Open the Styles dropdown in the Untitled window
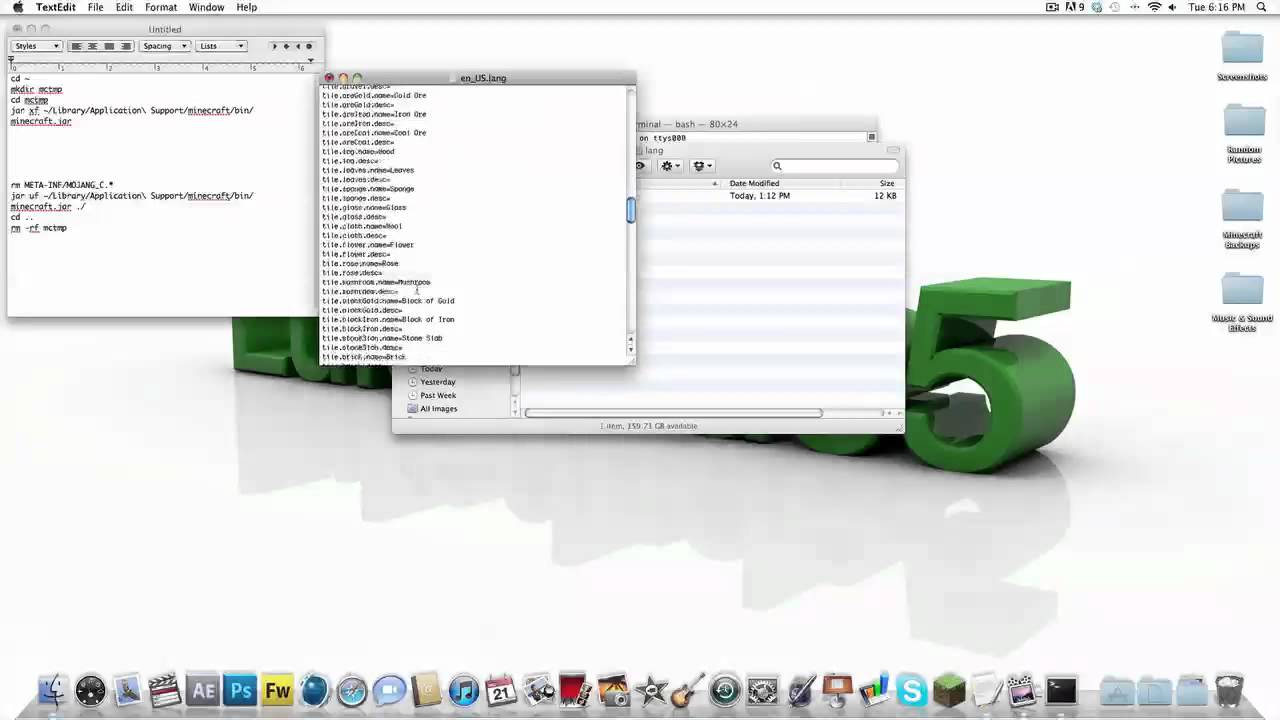1280x720 pixels. point(37,46)
